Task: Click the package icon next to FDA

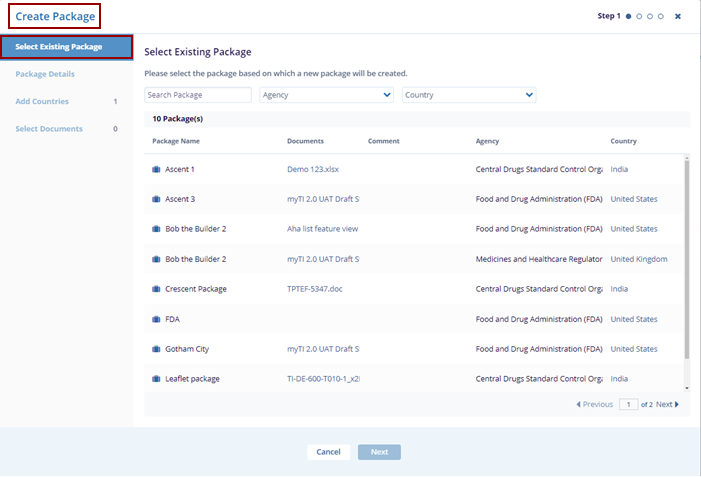Action: pos(156,320)
